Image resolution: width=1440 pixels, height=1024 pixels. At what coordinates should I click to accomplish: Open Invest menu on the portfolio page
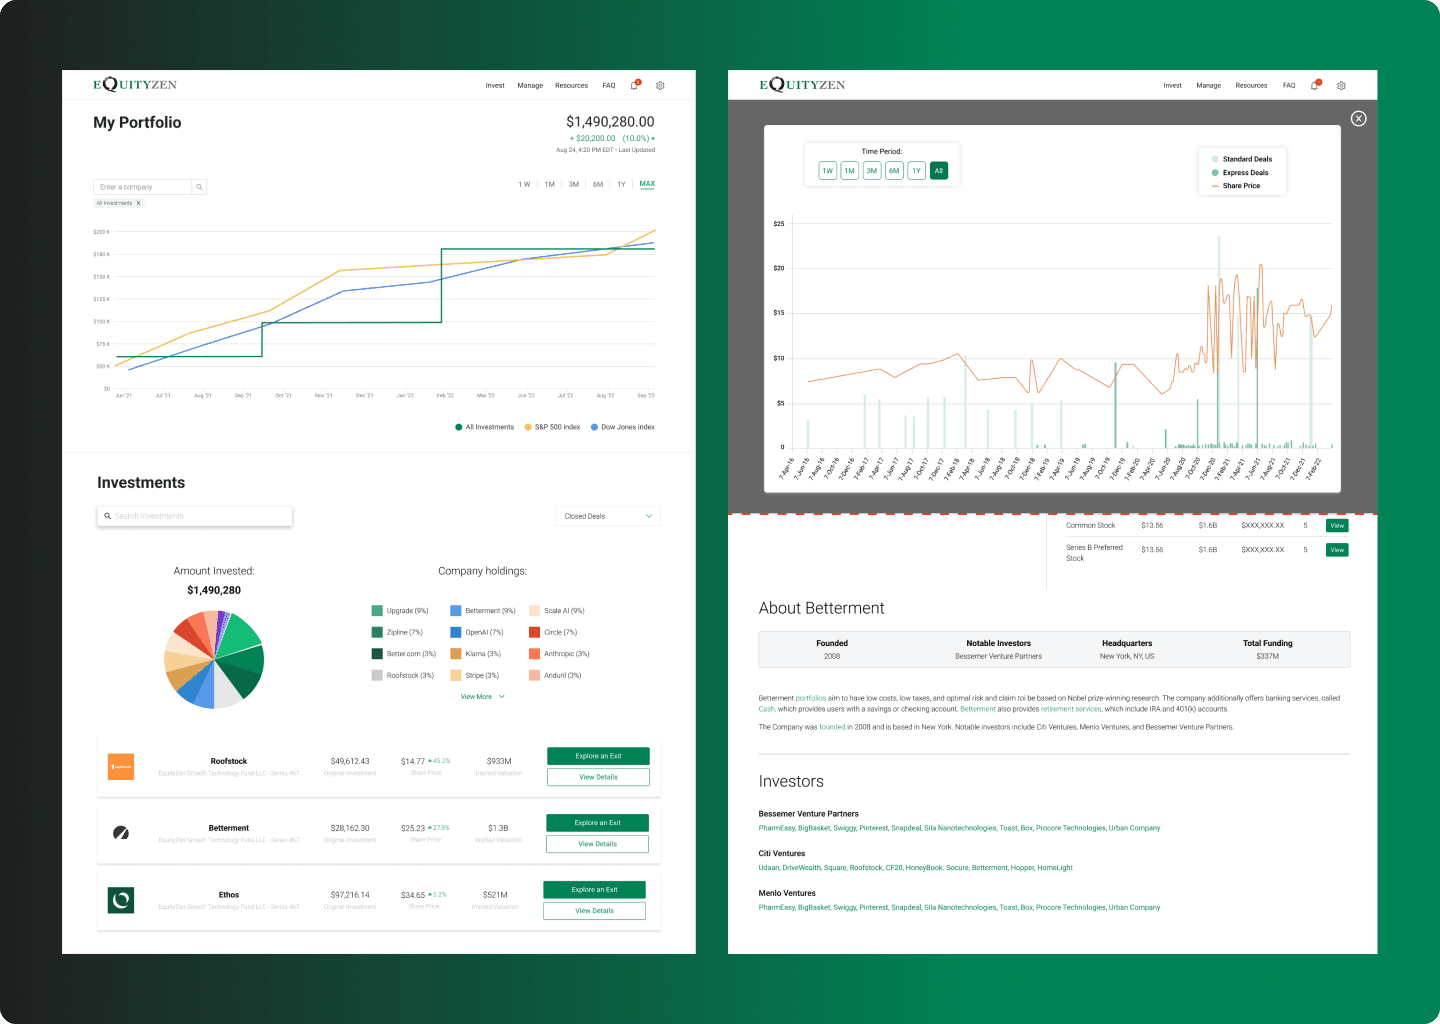click(495, 86)
